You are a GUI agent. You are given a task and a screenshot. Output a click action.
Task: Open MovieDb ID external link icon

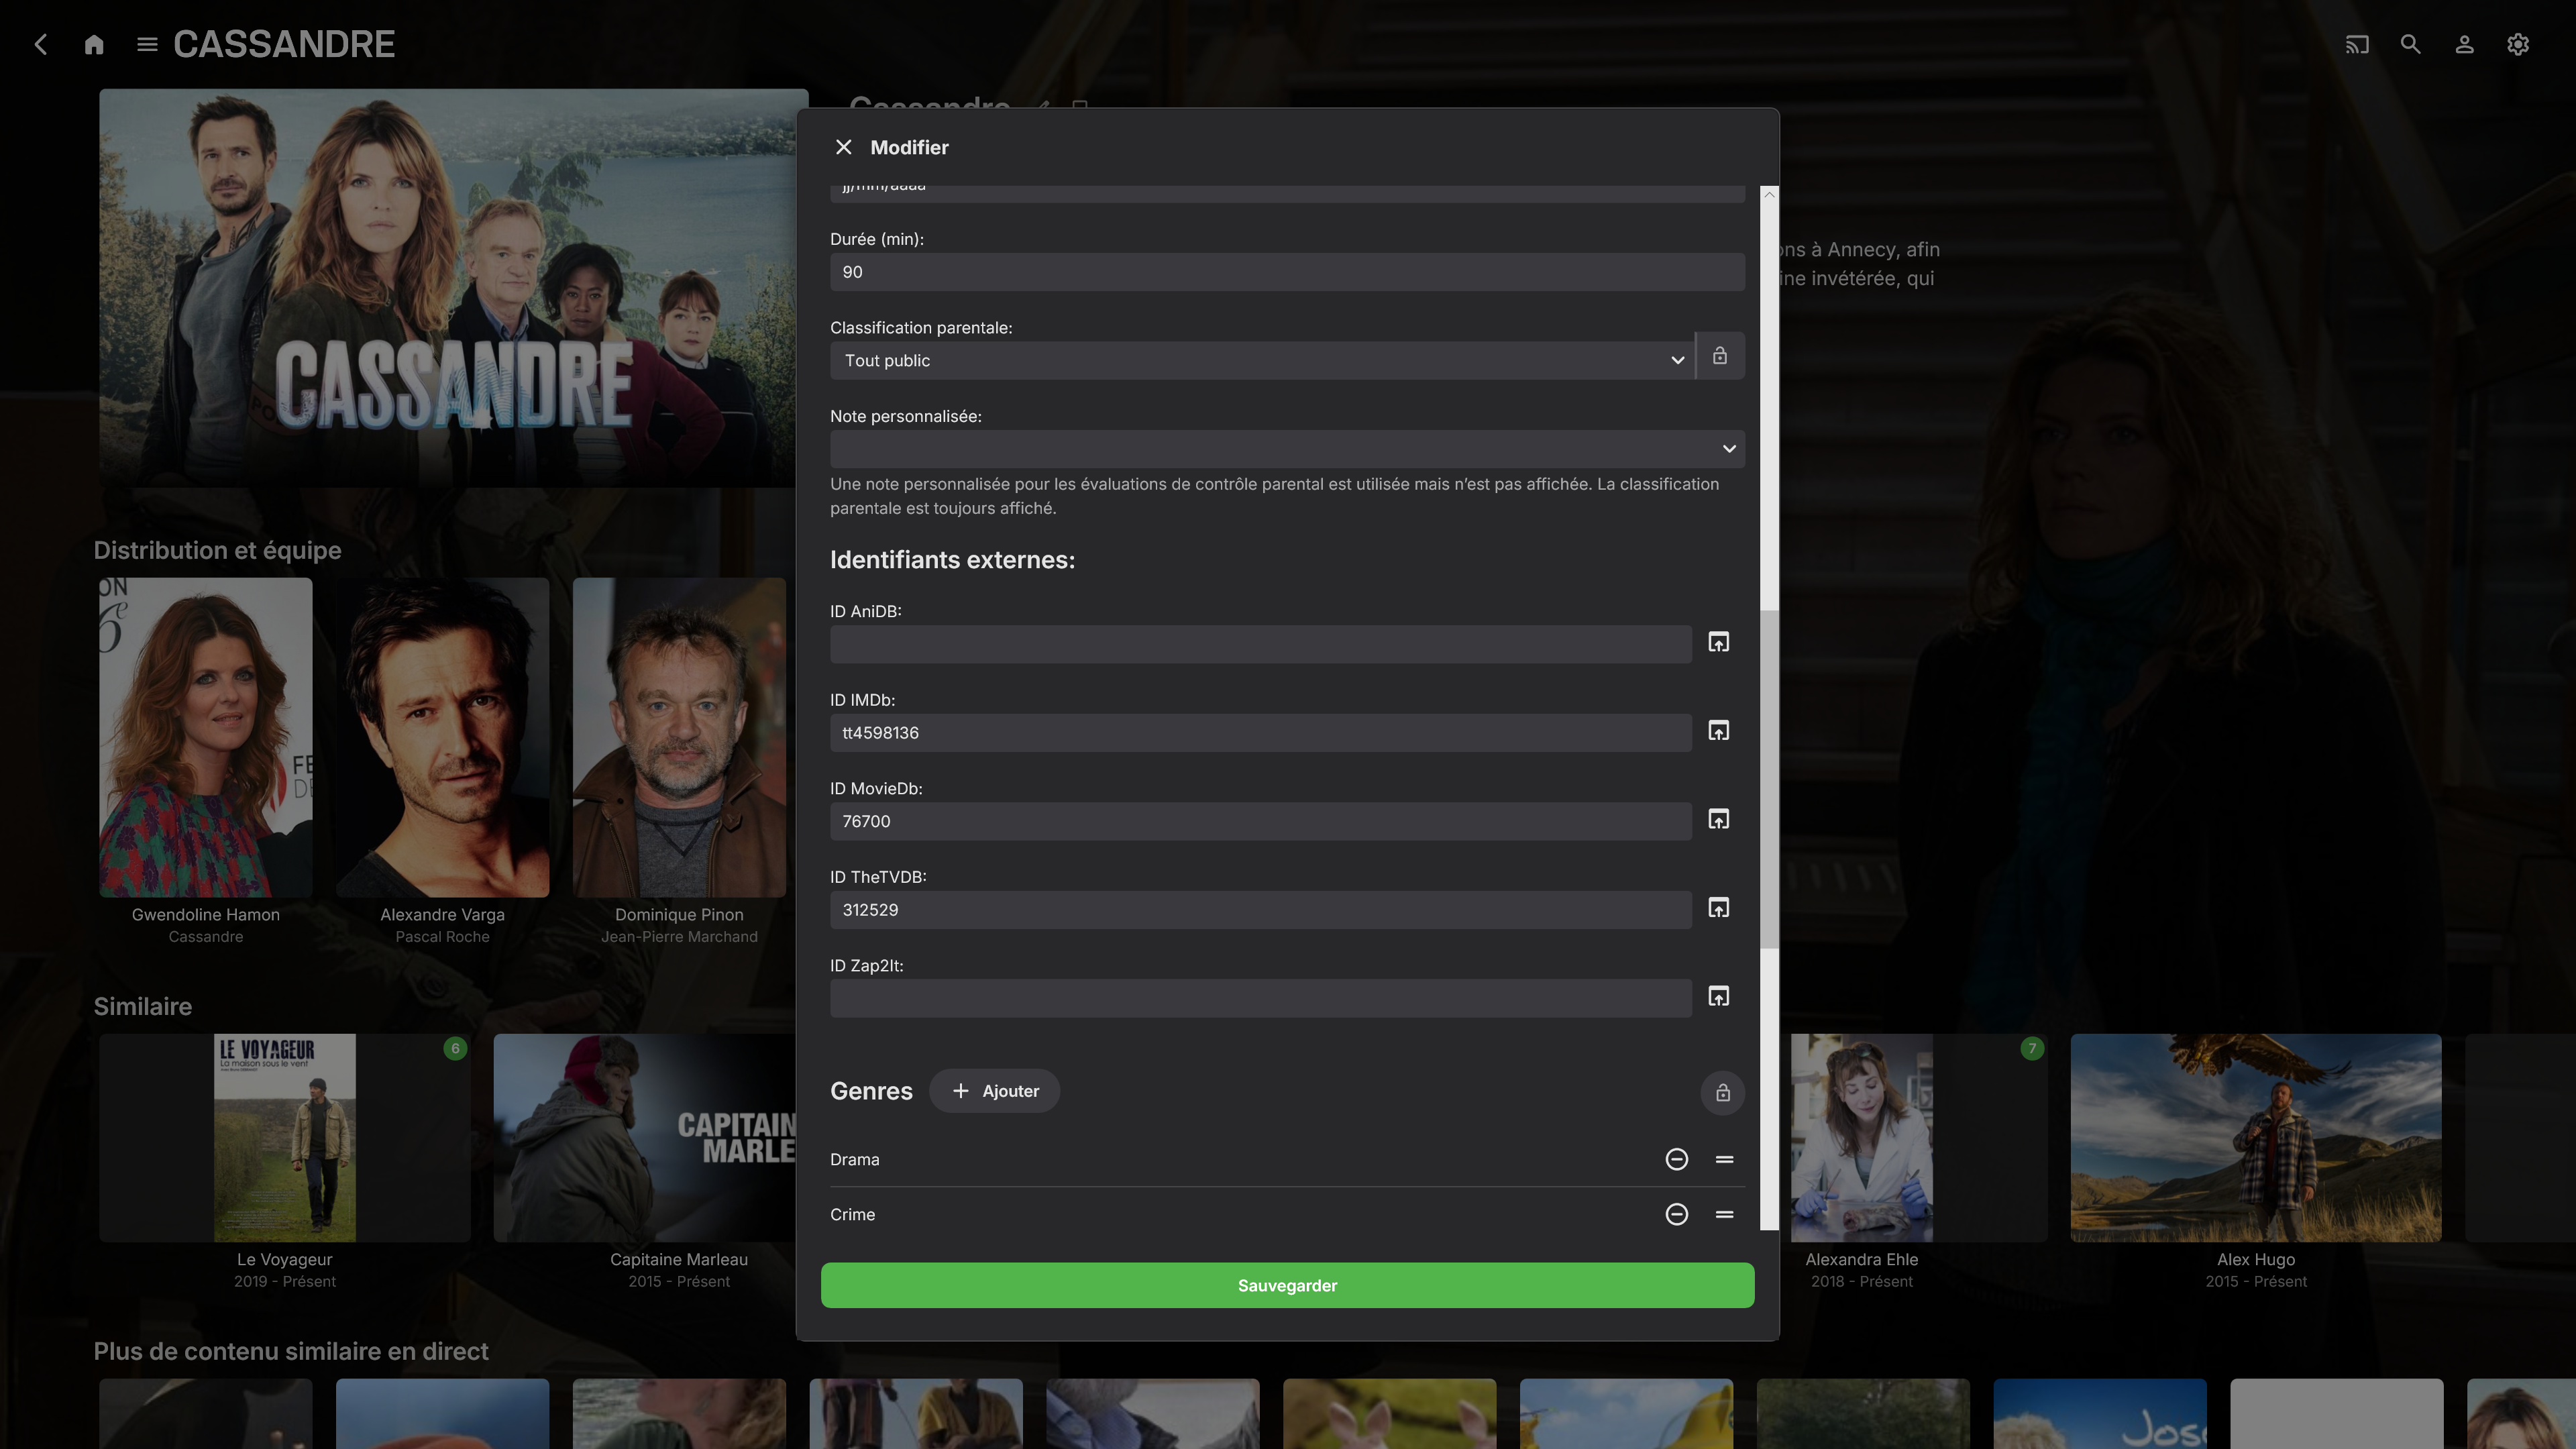coord(1718,820)
